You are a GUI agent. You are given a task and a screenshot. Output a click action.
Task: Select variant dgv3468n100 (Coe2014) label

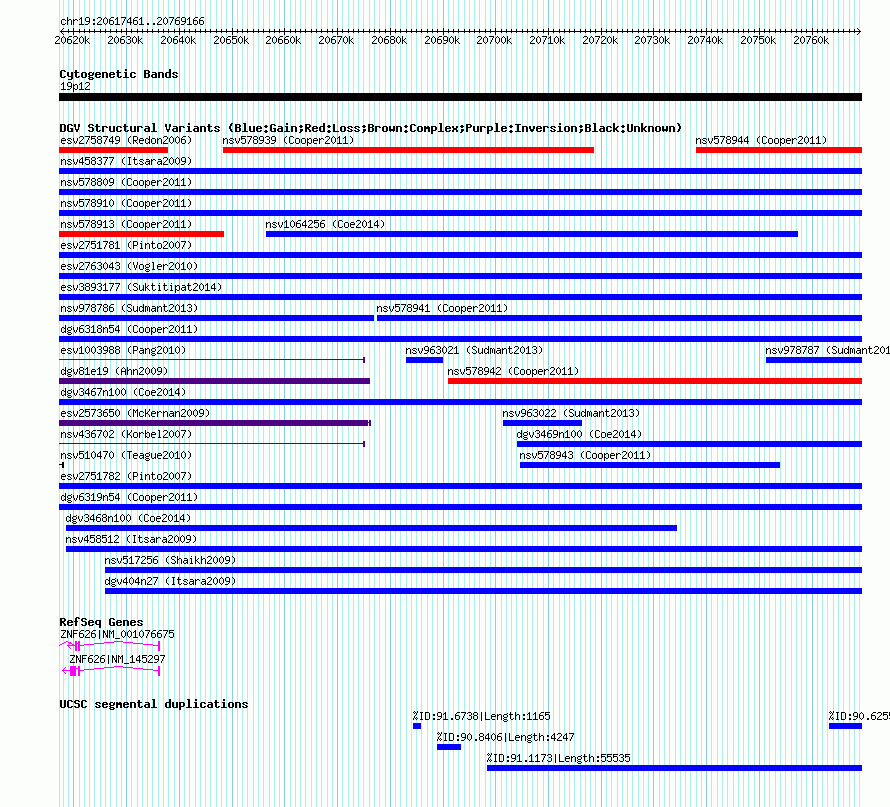[x=128, y=518]
